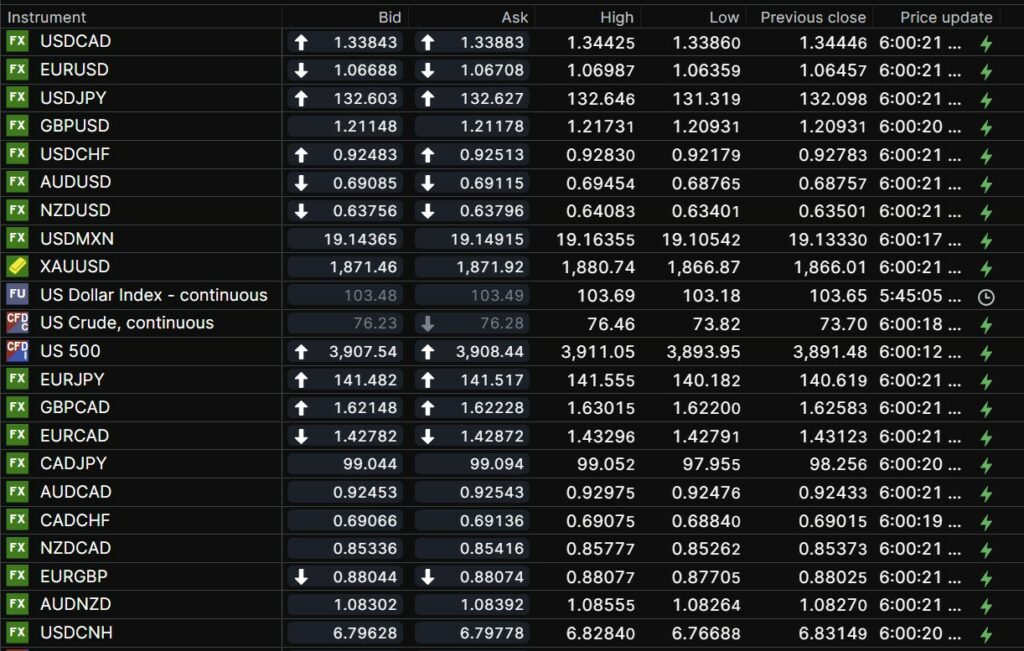
Task: Sort by the Instrument column header
Action: (47, 17)
